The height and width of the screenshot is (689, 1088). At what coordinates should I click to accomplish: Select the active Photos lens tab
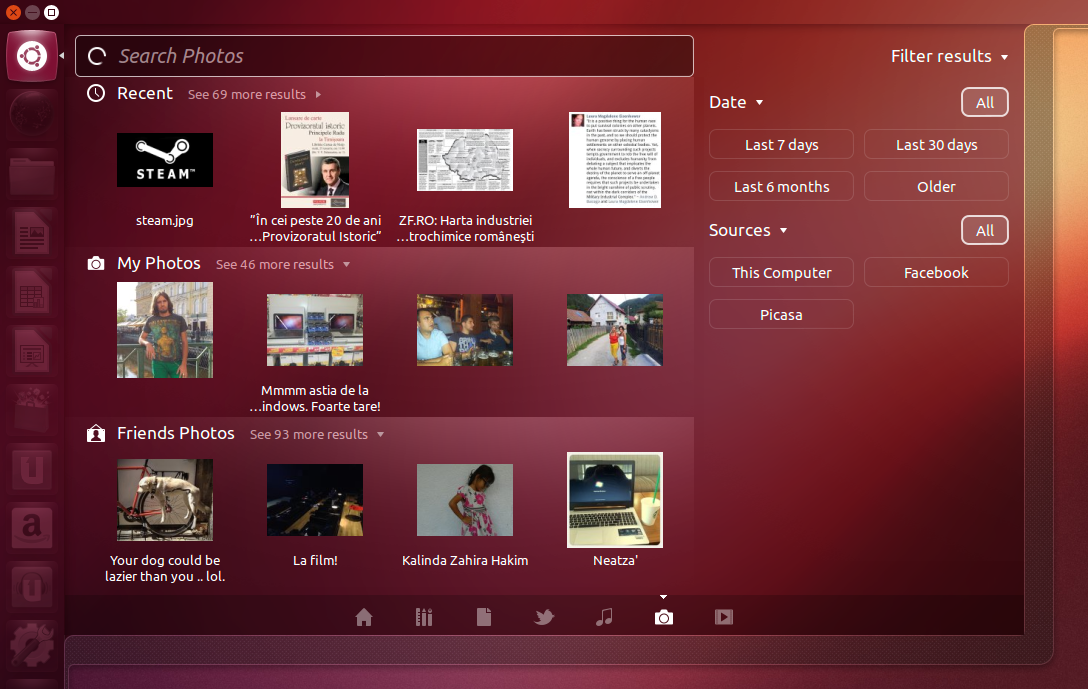coord(664,617)
